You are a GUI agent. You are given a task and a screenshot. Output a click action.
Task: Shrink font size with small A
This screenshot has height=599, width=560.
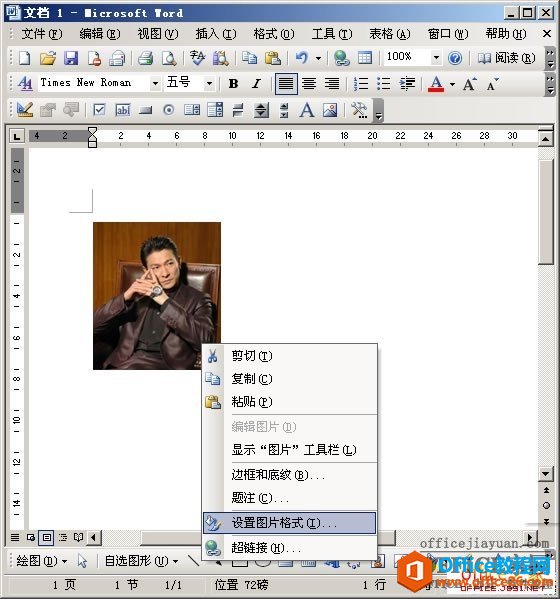(x=492, y=84)
